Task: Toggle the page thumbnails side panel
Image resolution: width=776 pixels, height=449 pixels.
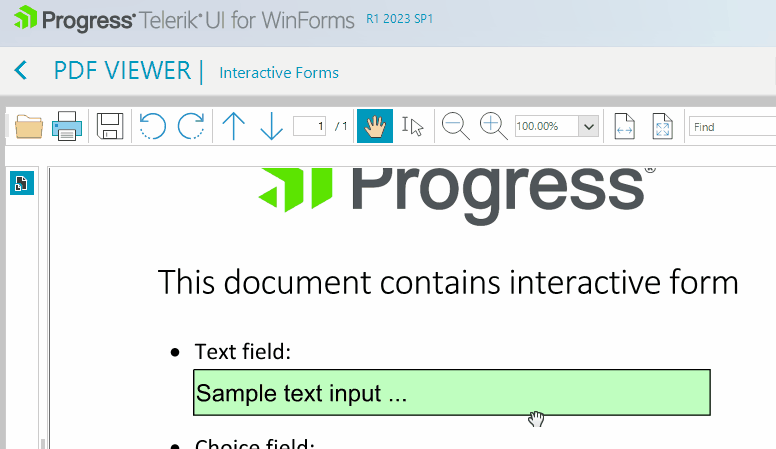Action: (22, 183)
